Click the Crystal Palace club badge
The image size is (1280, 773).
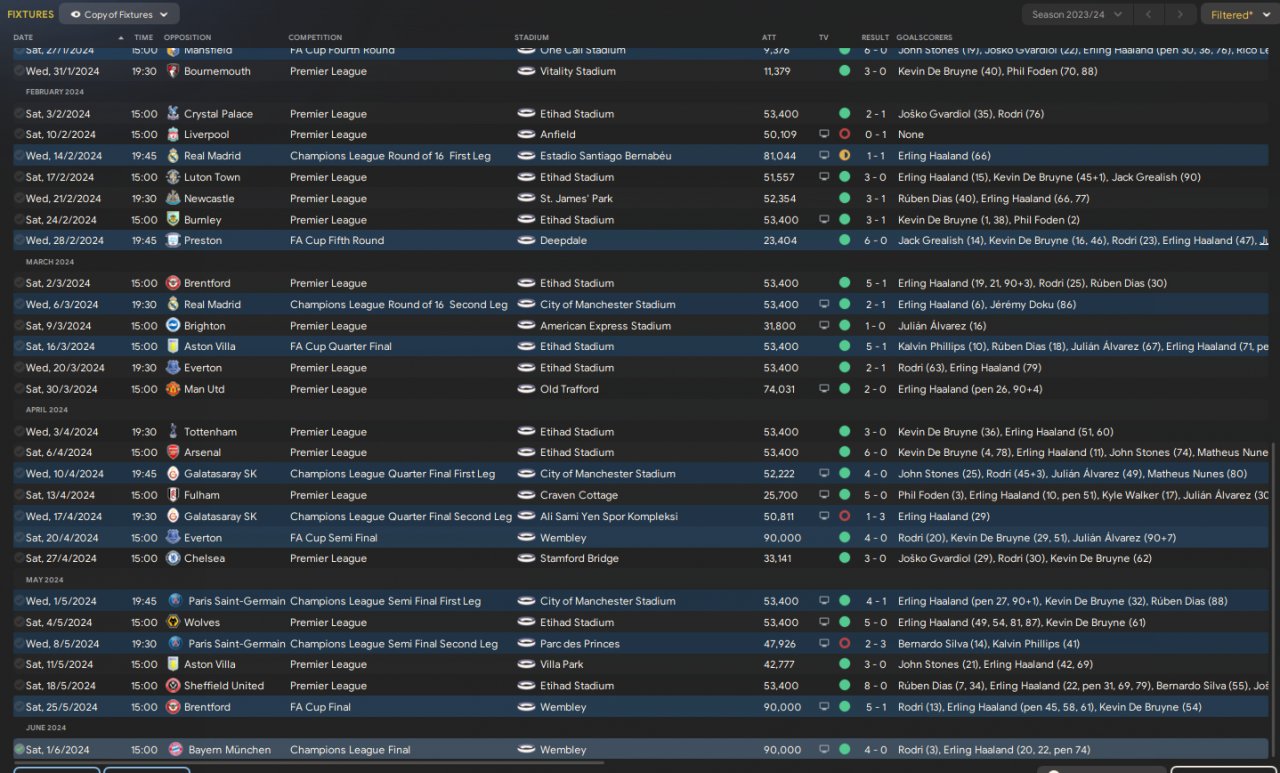click(x=173, y=114)
